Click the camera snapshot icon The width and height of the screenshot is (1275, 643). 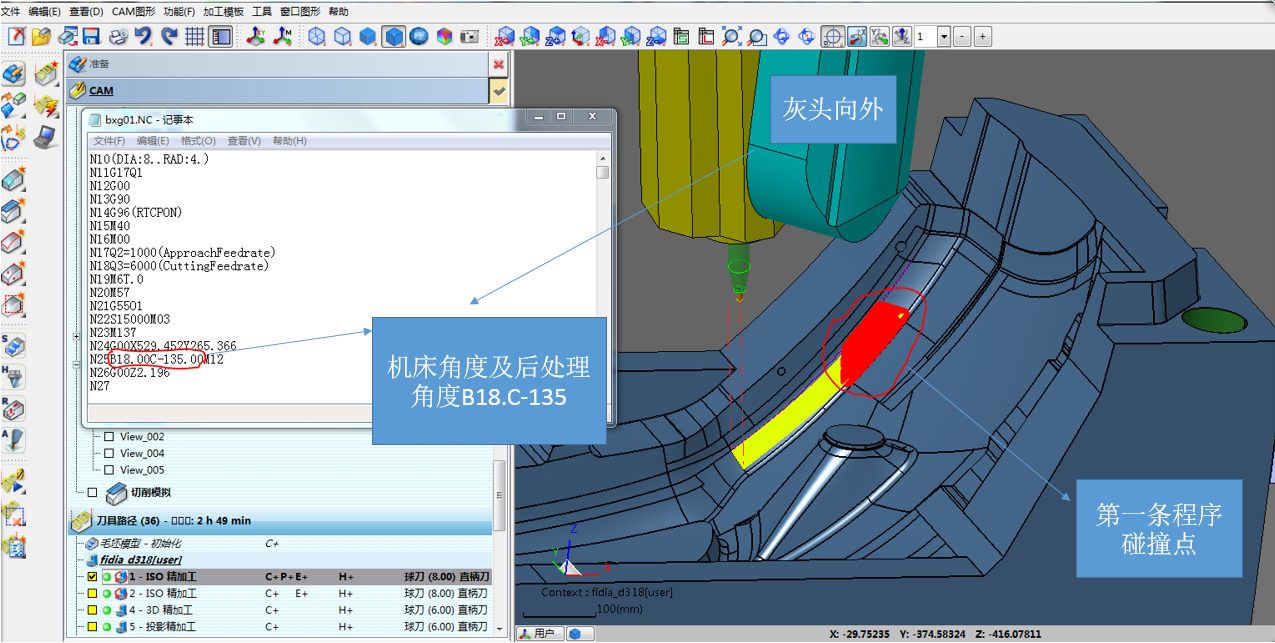pyautogui.click(x=469, y=37)
